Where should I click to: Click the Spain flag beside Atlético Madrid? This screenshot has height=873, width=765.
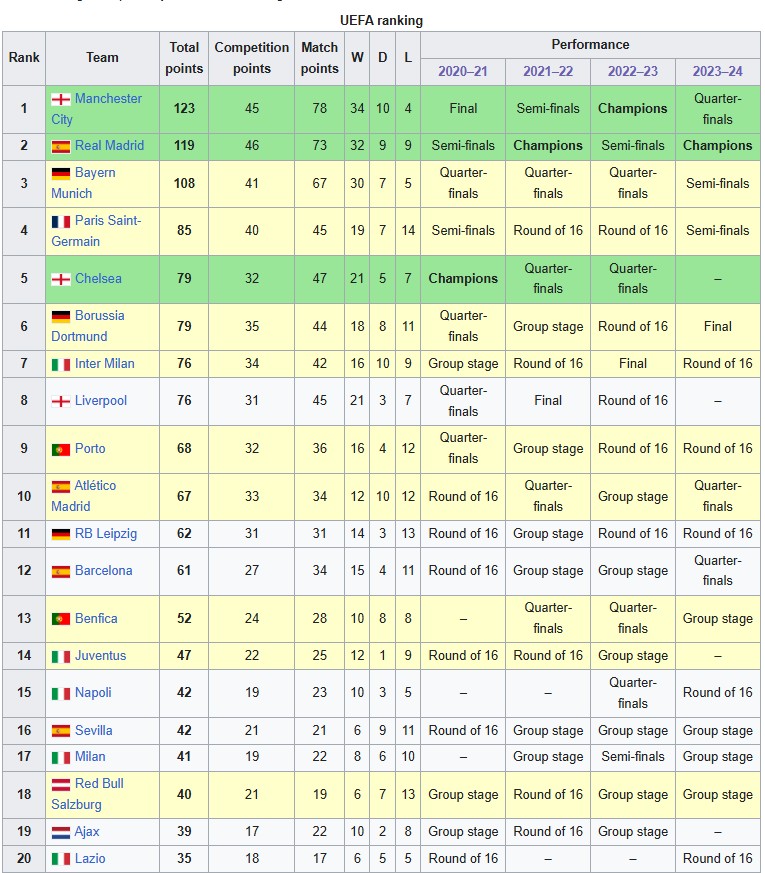[x=61, y=486]
